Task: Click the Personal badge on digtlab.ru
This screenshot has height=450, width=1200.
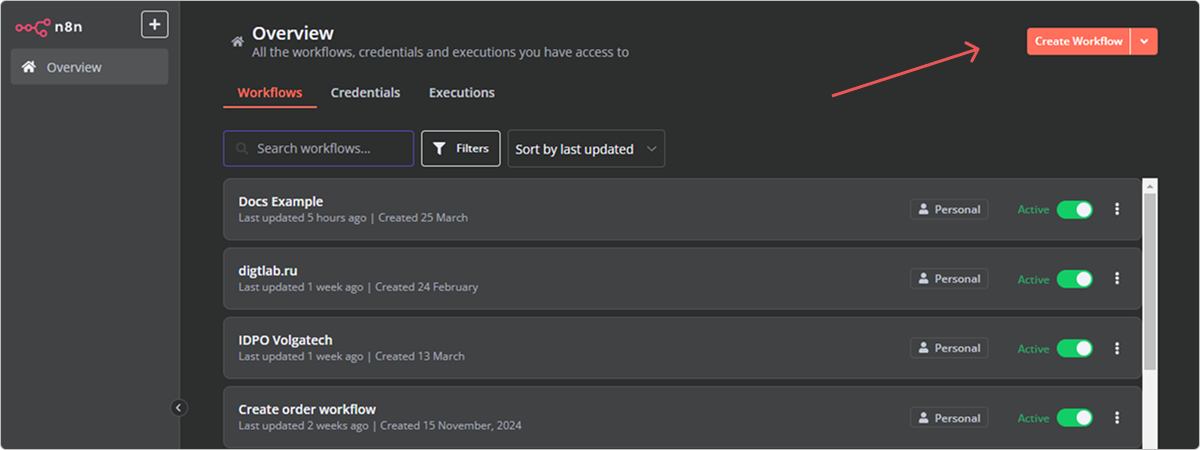Action: tap(949, 279)
